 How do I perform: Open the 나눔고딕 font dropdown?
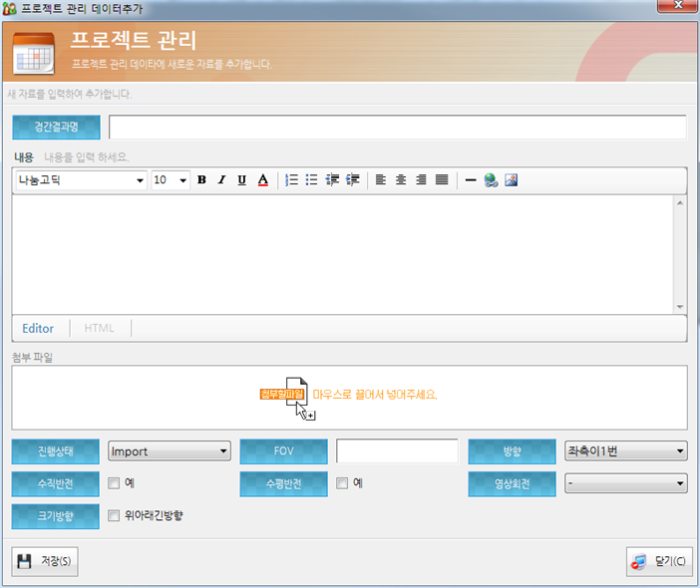click(80, 181)
